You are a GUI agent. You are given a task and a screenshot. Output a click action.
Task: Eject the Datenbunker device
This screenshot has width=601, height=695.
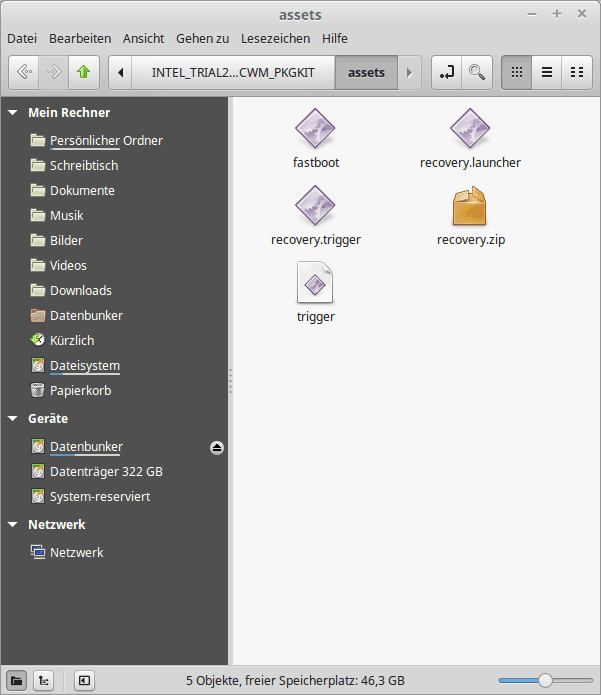click(217, 448)
